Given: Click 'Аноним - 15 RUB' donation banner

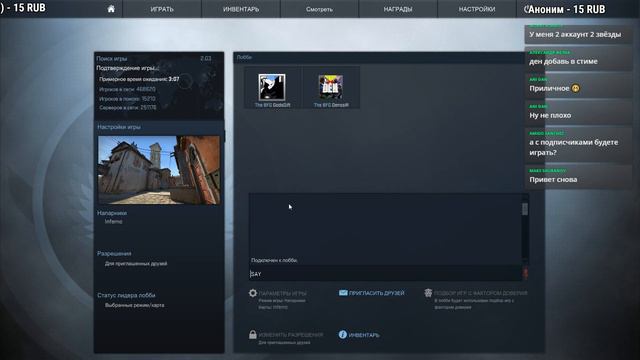Looking at the screenshot, I should point(567,9).
